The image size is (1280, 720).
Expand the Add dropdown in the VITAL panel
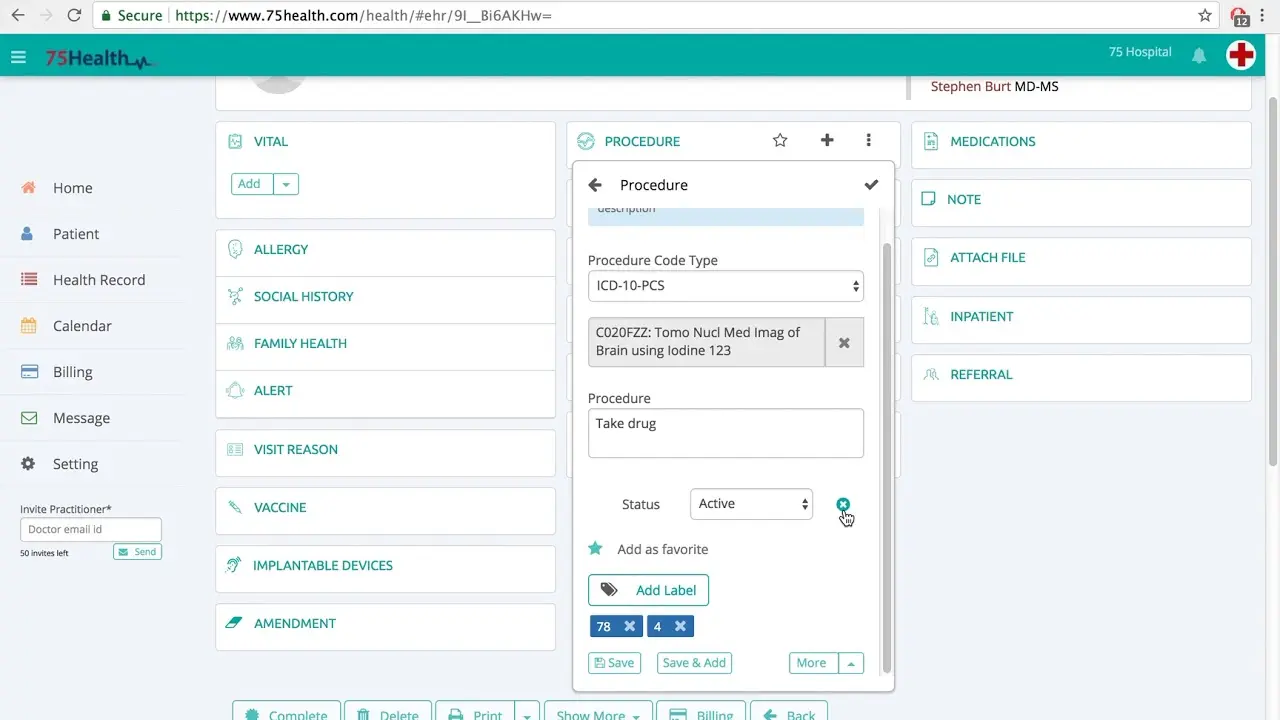pyautogui.click(x=286, y=184)
